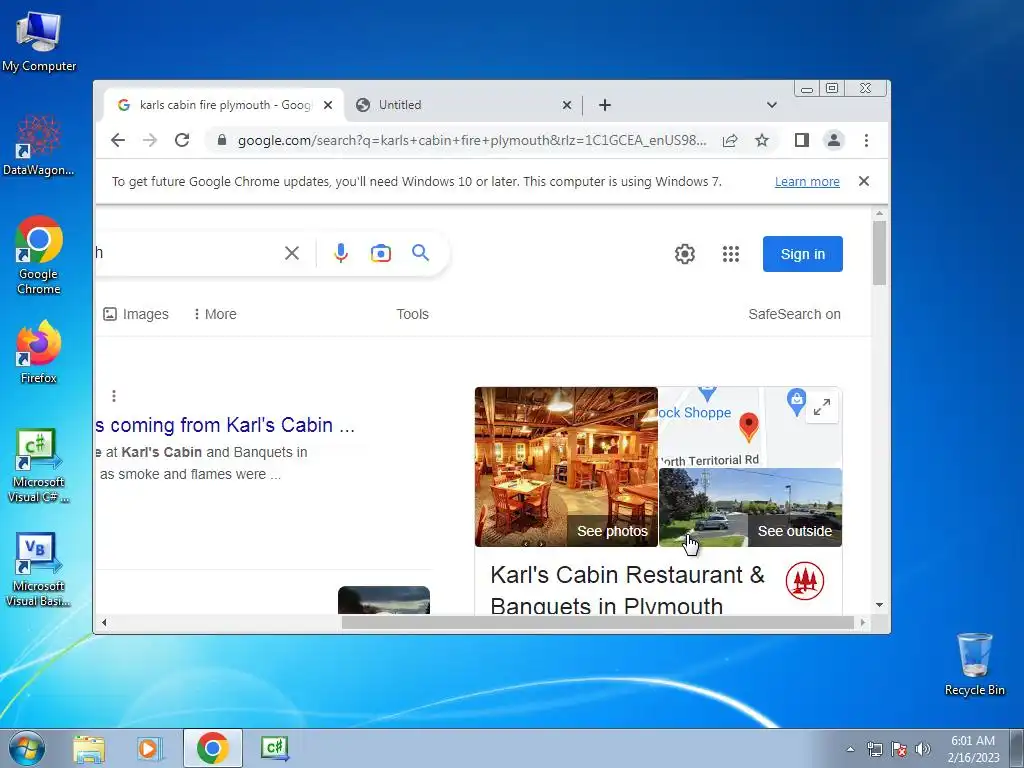Open the coming from Karl's Cabin result

pyautogui.click(x=225, y=425)
